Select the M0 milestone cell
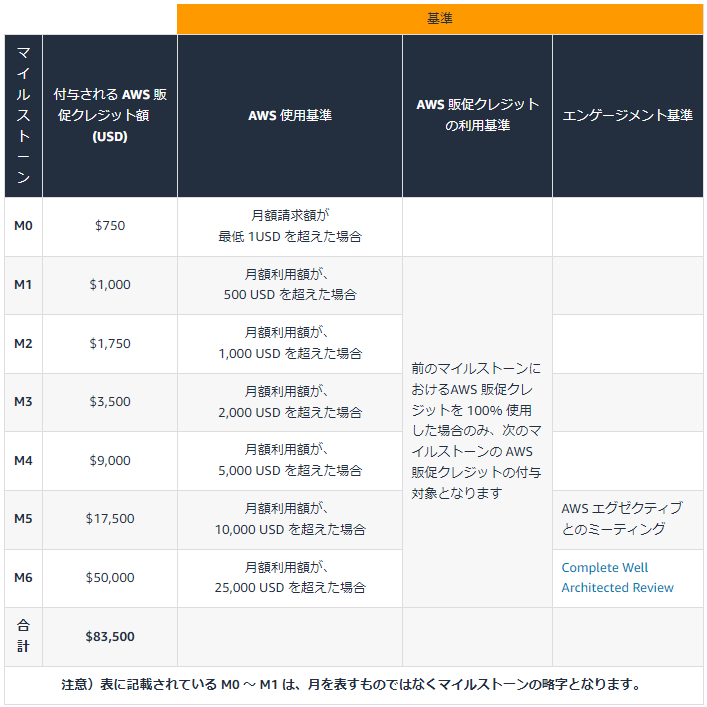Viewport: 707px width, 707px height. [23, 226]
